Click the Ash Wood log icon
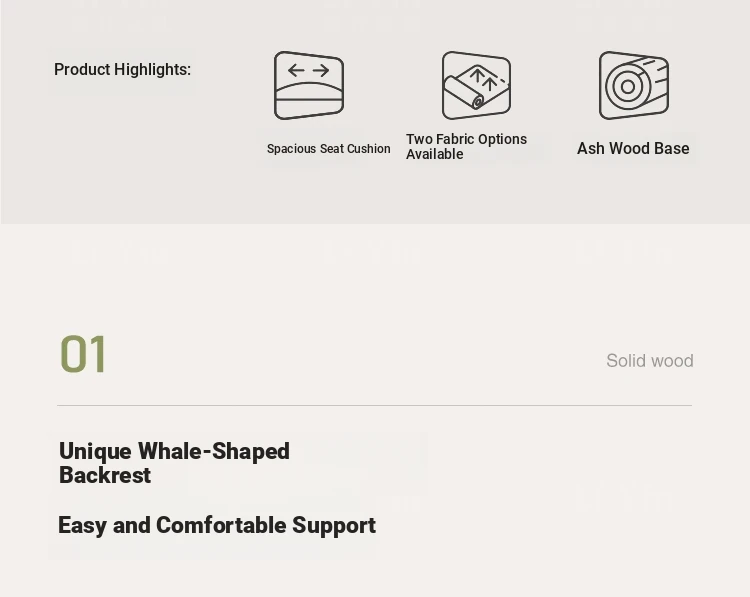Screen dimensions: 750x597 [634, 86]
